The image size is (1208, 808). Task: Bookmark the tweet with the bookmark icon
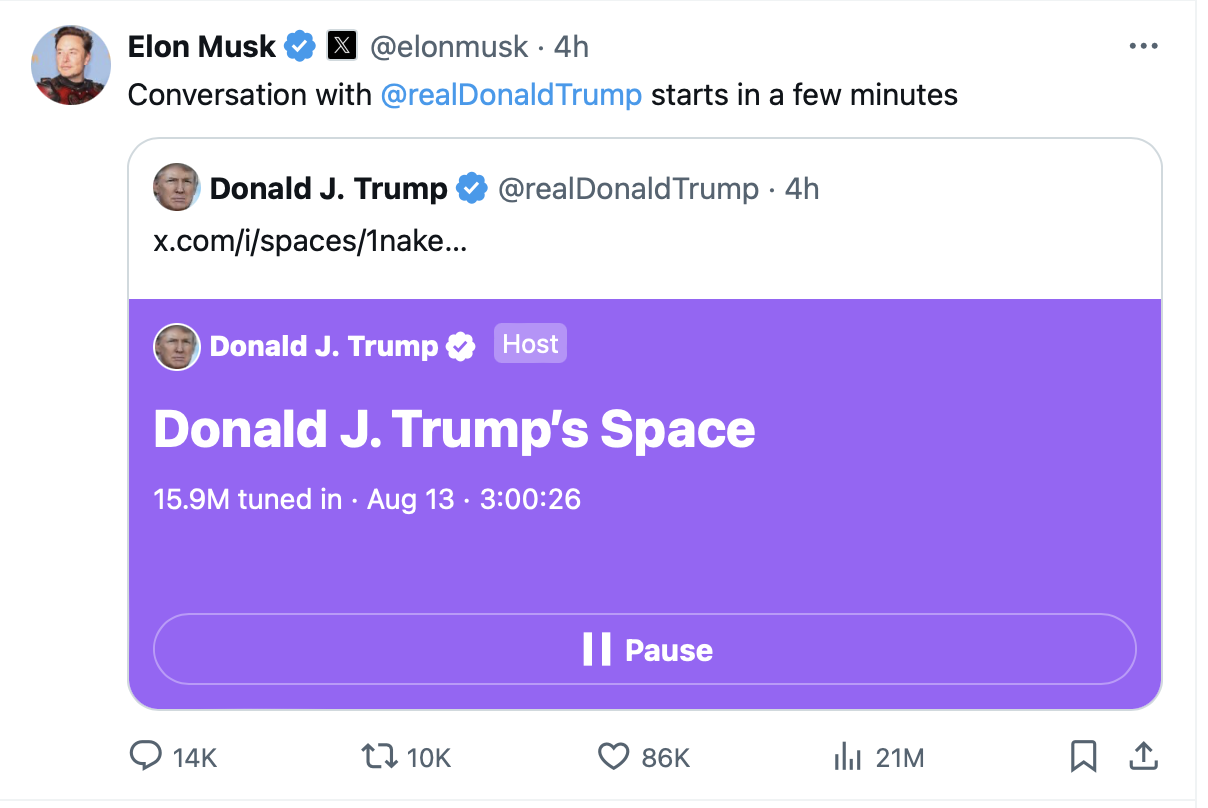click(1082, 757)
